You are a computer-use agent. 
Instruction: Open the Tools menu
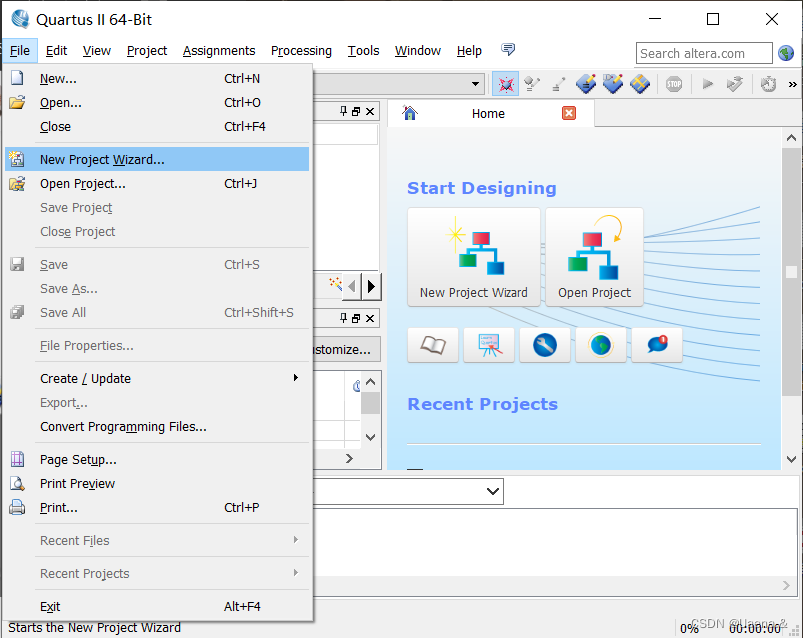point(363,51)
